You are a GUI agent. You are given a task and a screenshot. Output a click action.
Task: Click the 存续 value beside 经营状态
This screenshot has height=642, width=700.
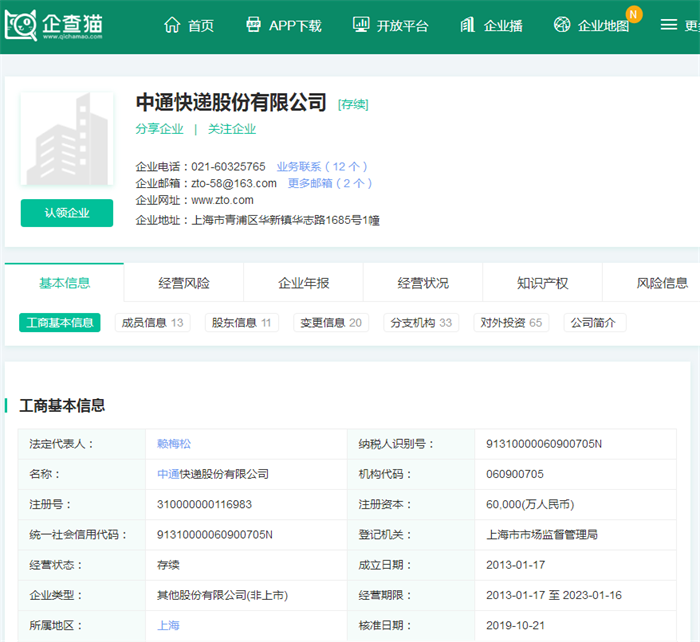[x=168, y=565]
